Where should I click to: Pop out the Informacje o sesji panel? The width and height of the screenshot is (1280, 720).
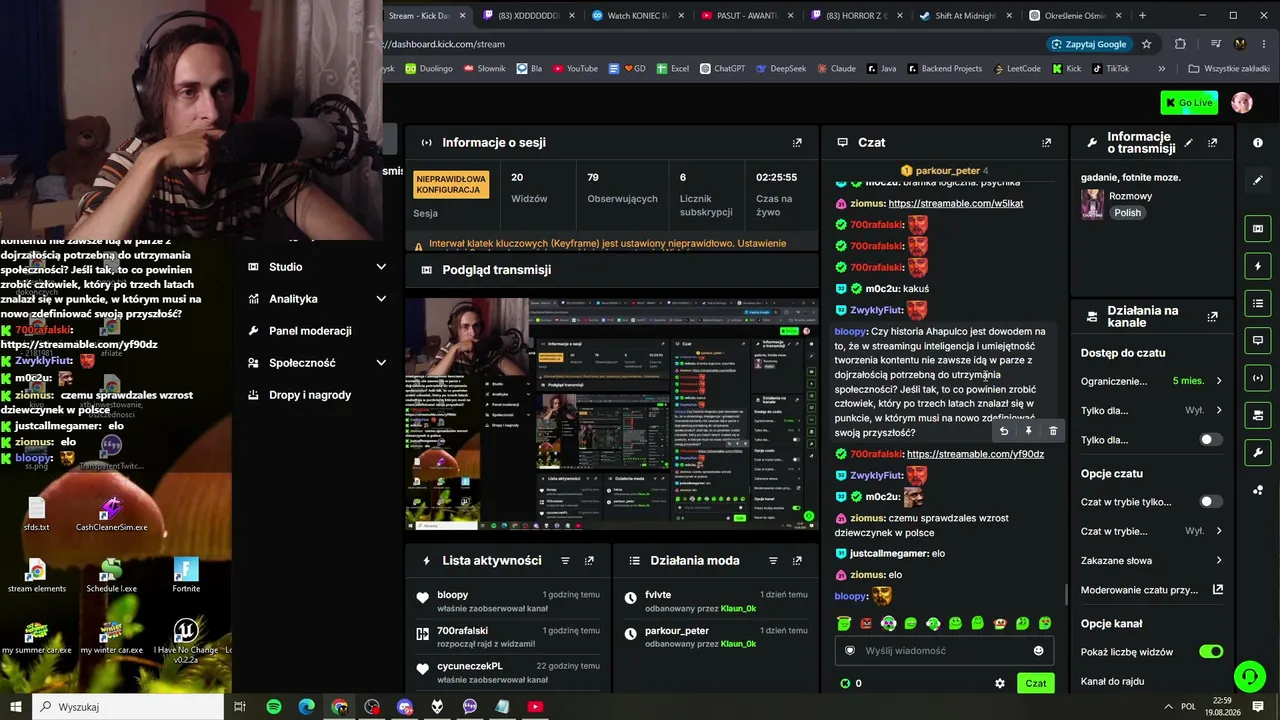point(797,143)
